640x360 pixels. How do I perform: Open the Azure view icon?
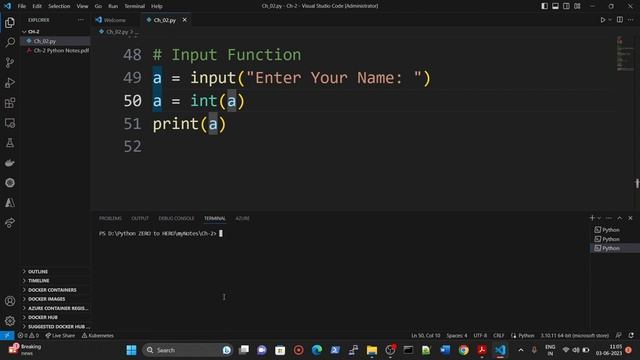click(10, 203)
